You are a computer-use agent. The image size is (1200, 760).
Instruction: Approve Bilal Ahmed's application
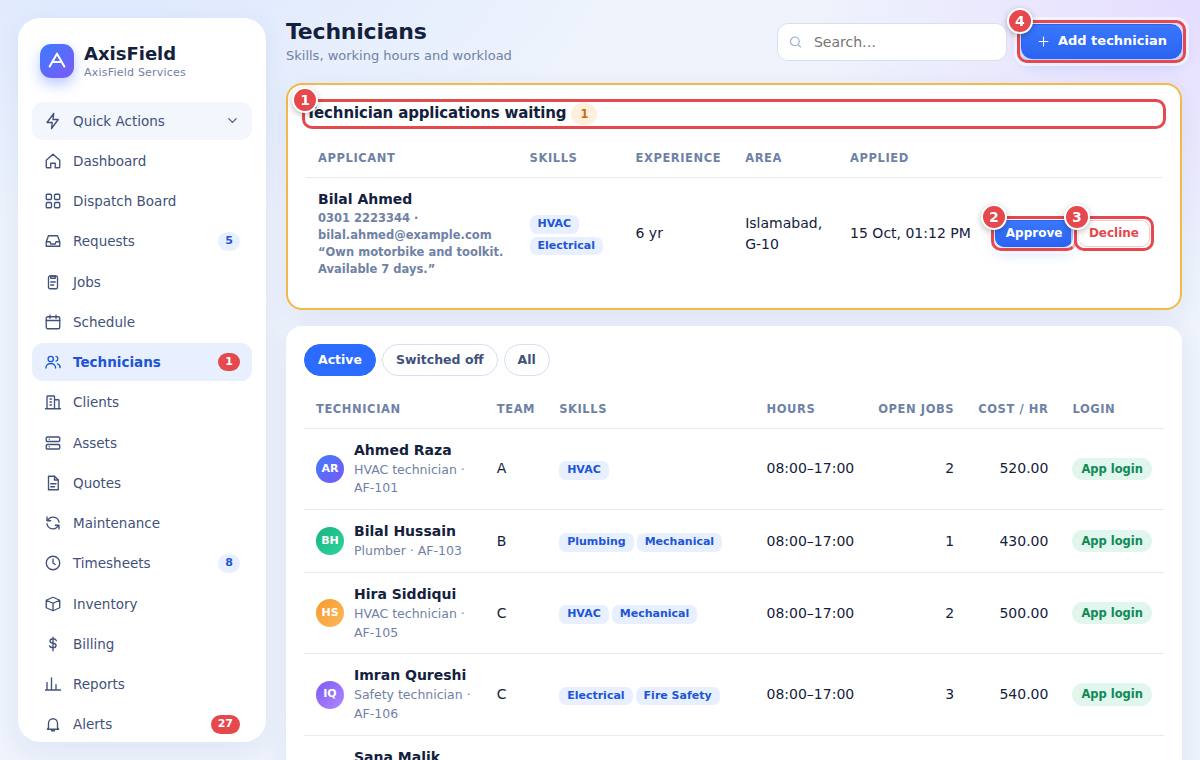[1033, 233]
